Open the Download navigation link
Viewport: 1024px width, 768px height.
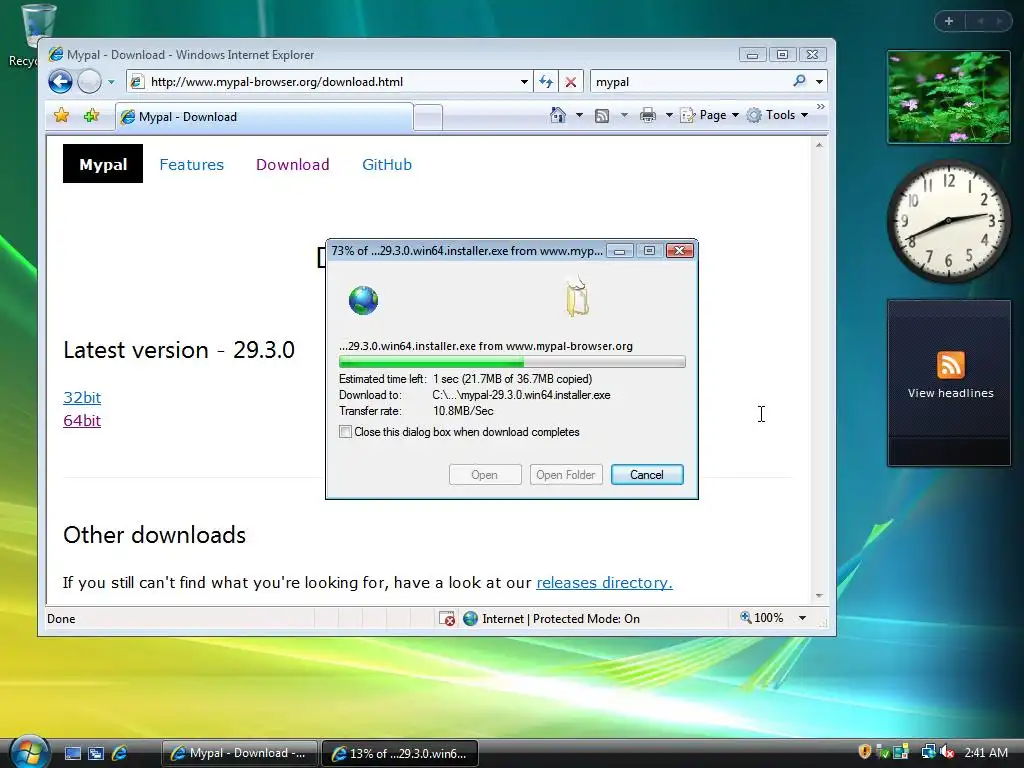point(293,165)
